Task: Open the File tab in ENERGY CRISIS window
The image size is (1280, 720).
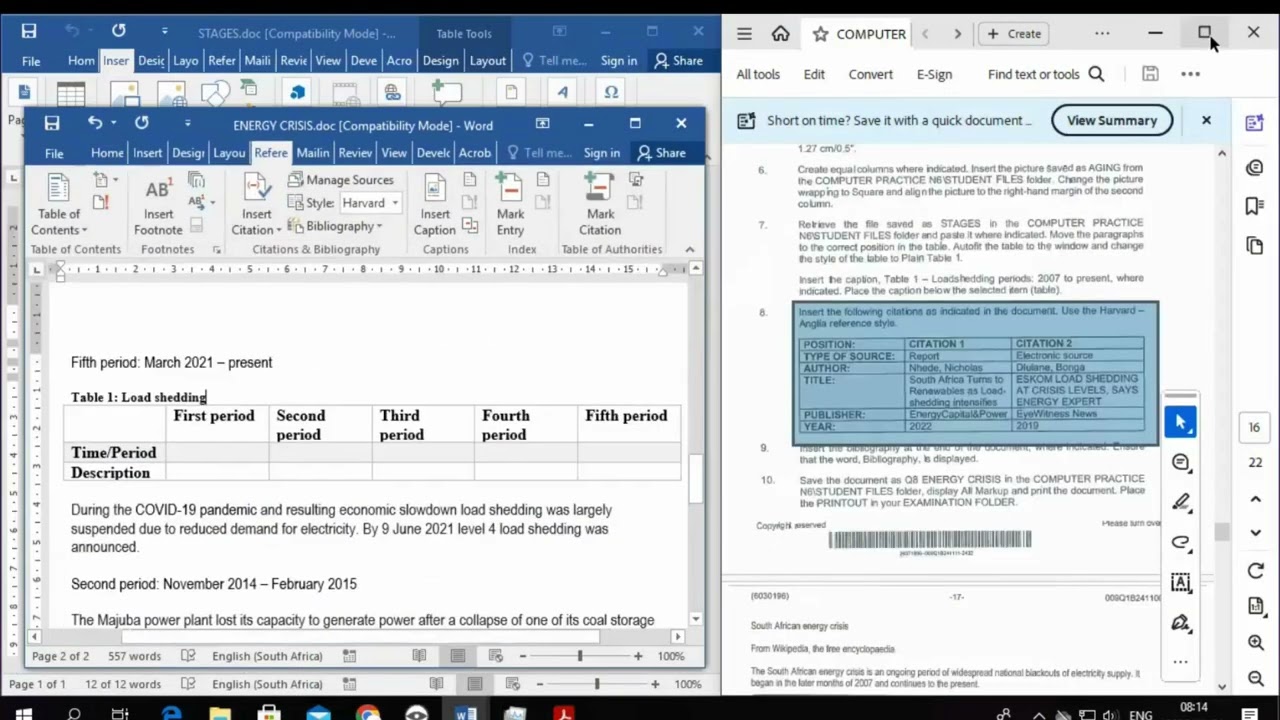Action: click(x=54, y=153)
